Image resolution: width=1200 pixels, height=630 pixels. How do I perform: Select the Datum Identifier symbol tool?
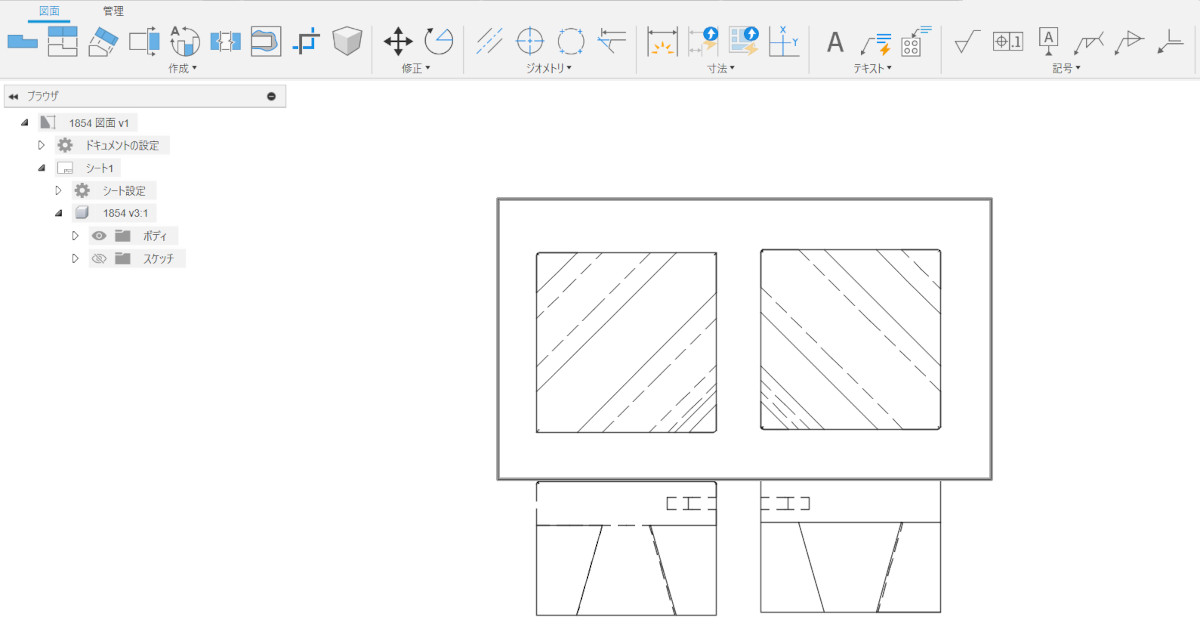click(x=1048, y=41)
